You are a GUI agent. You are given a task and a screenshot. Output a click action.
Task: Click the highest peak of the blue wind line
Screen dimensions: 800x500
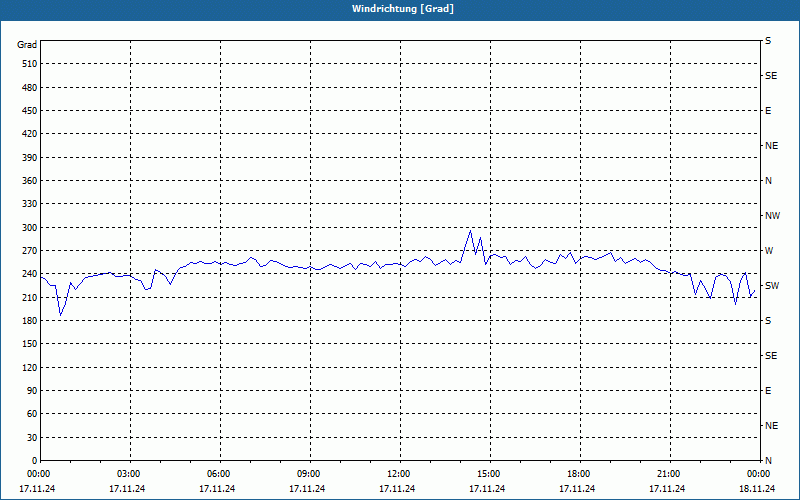click(470, 231)
